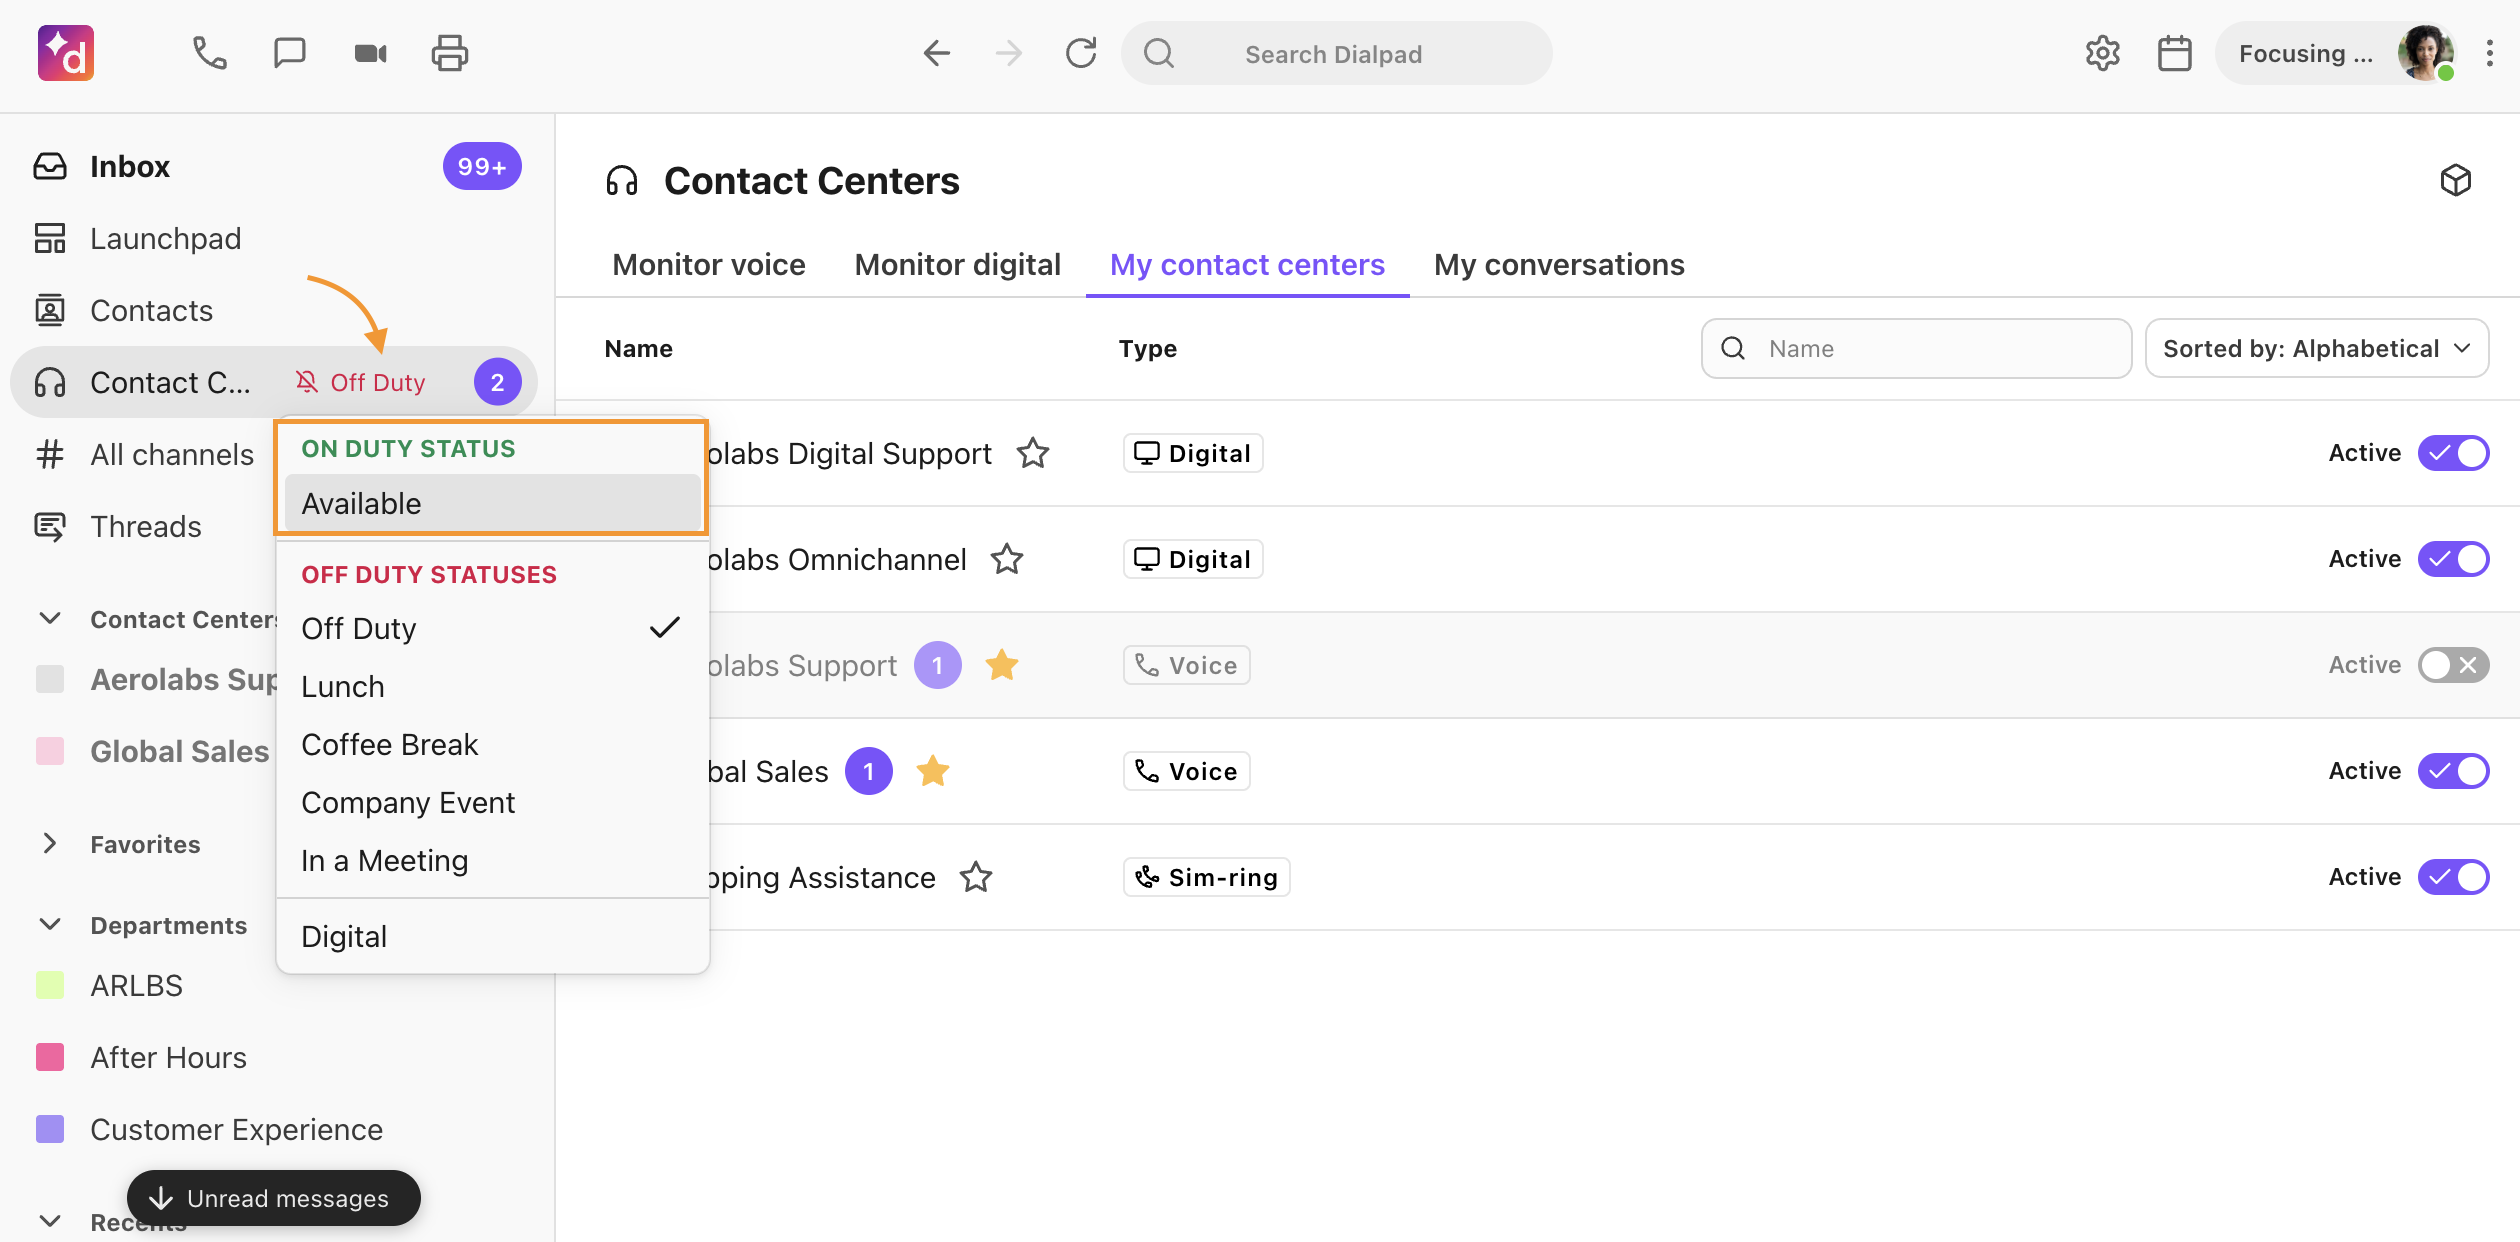The width and height of the screenshot is (2520, 1242).
Task: Select Off Duty status option
Action: click(x=492, y=628)
